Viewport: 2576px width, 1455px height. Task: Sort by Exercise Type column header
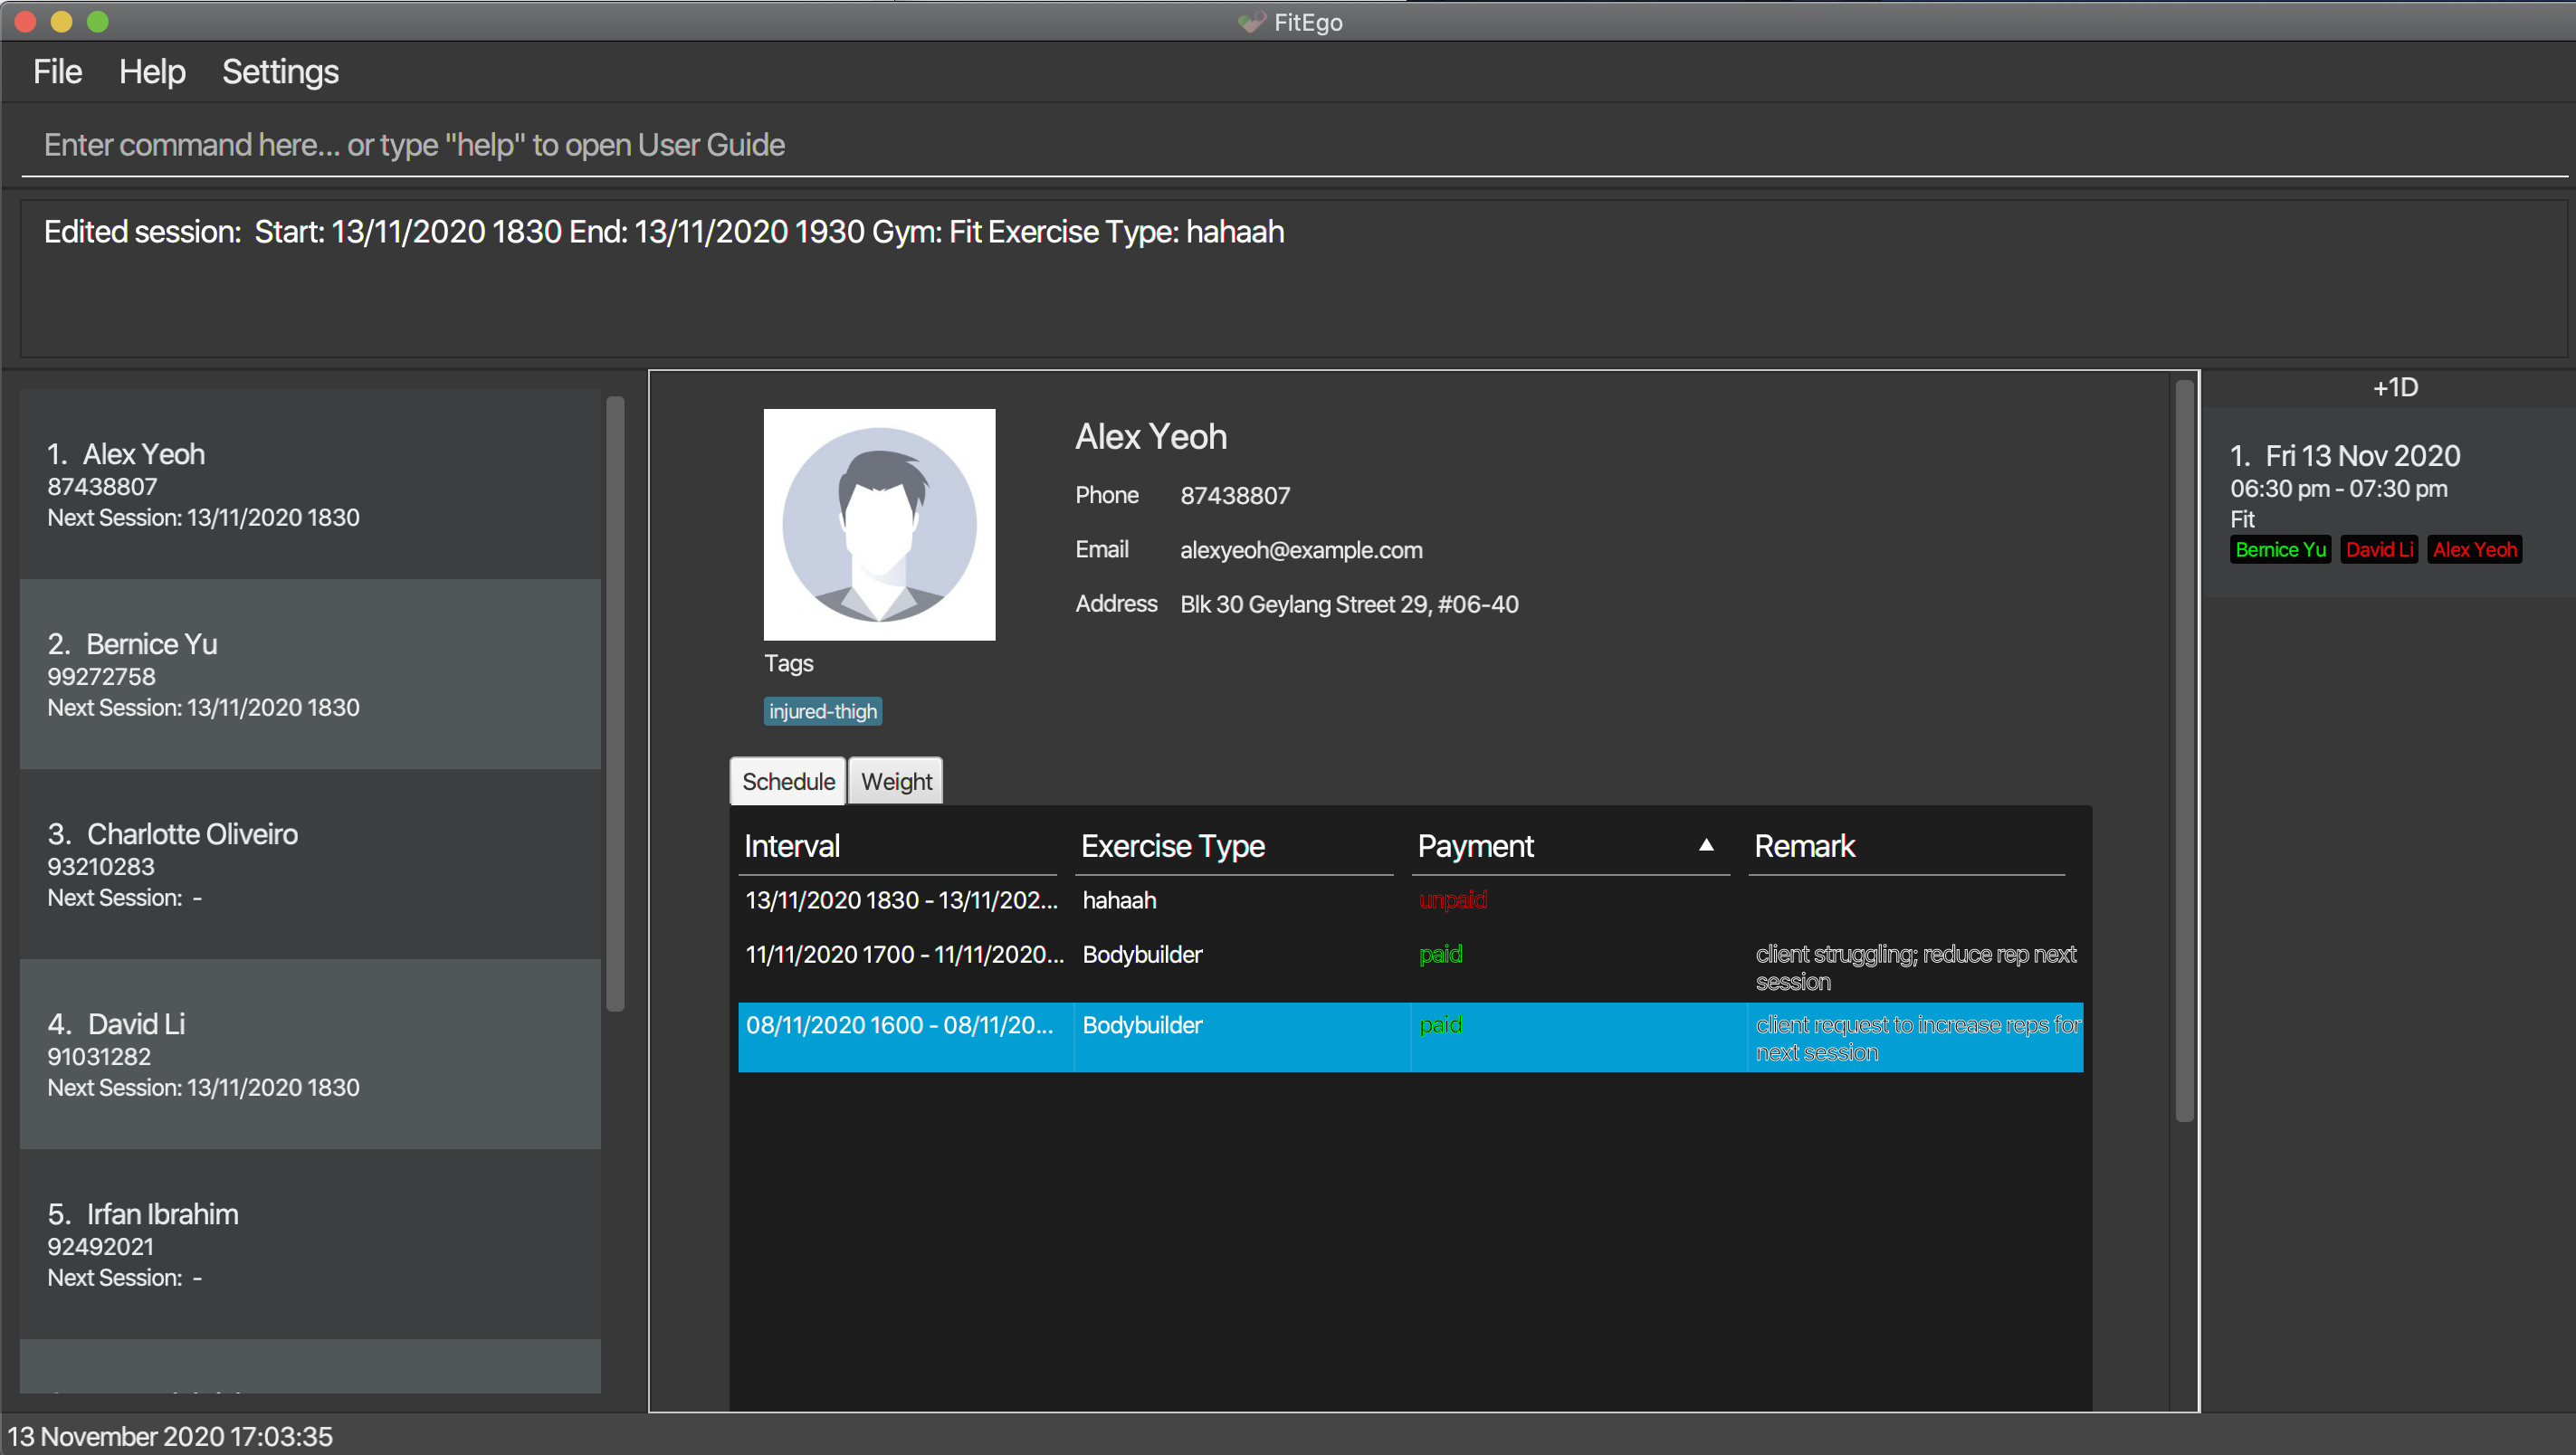pos(1172,846)
